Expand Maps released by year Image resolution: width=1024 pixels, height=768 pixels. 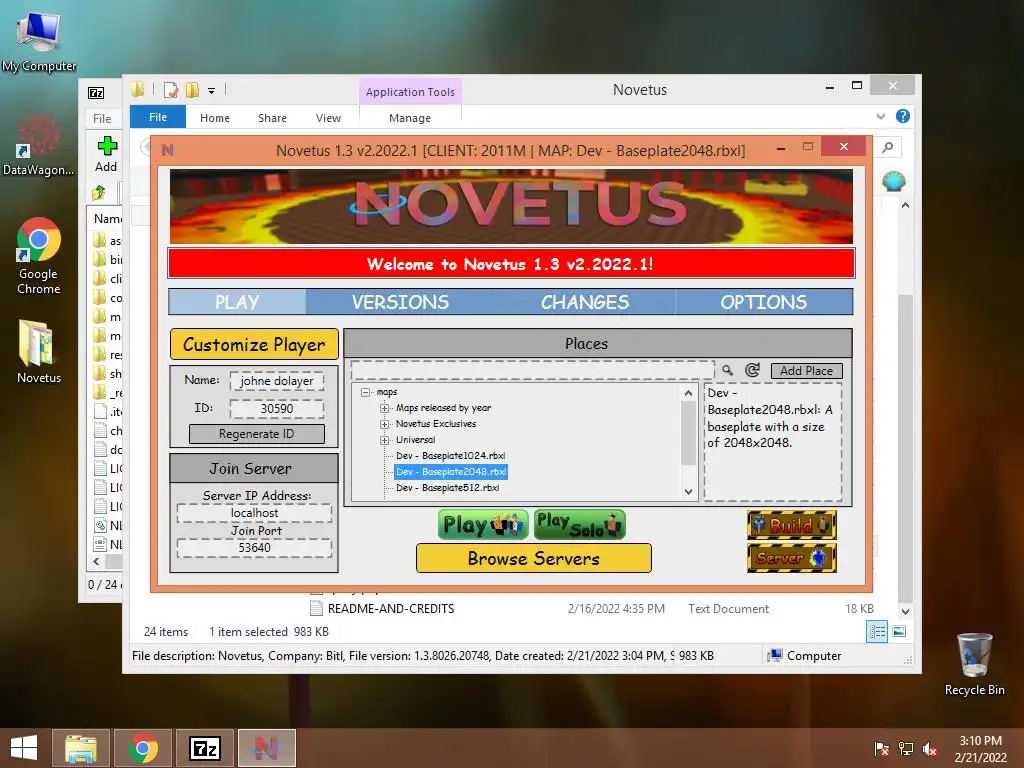(x=385, y=408)
